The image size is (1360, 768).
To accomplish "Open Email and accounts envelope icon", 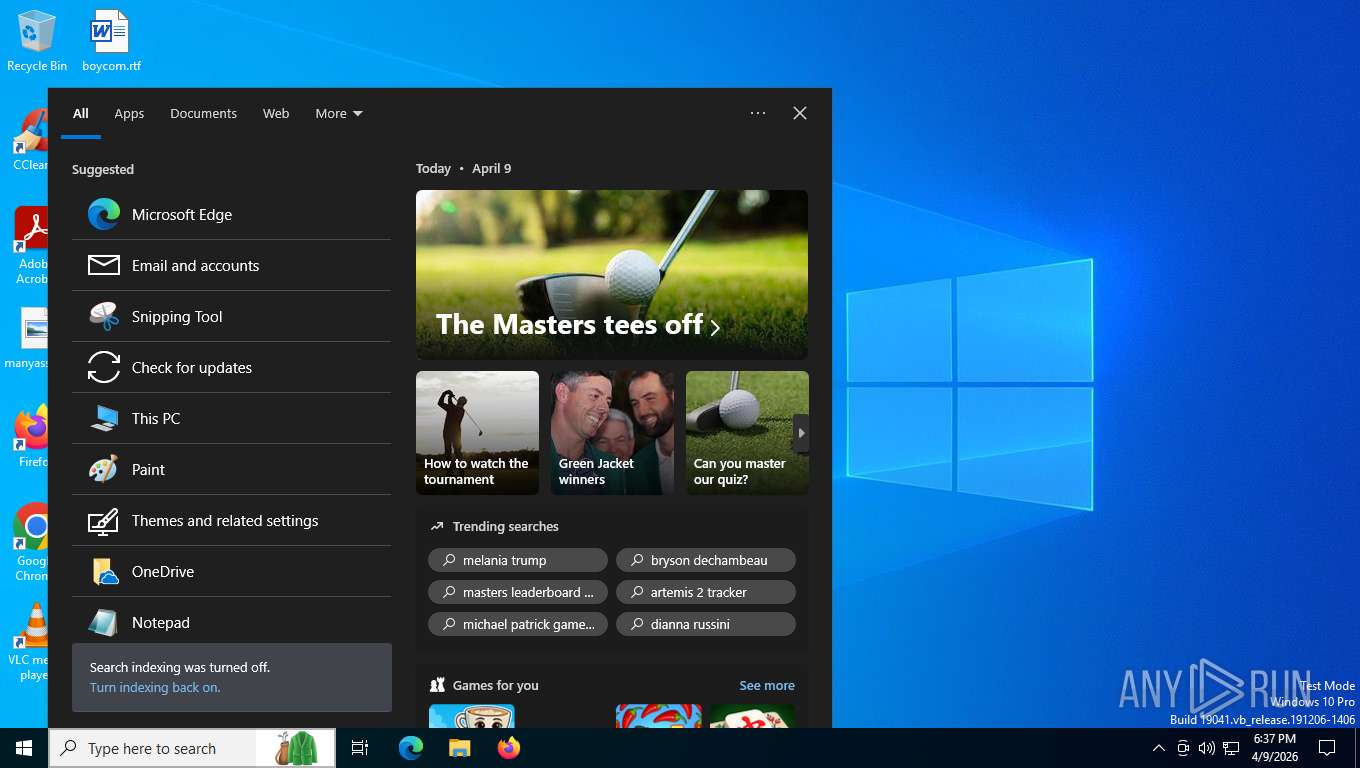I will coord(104,265).
